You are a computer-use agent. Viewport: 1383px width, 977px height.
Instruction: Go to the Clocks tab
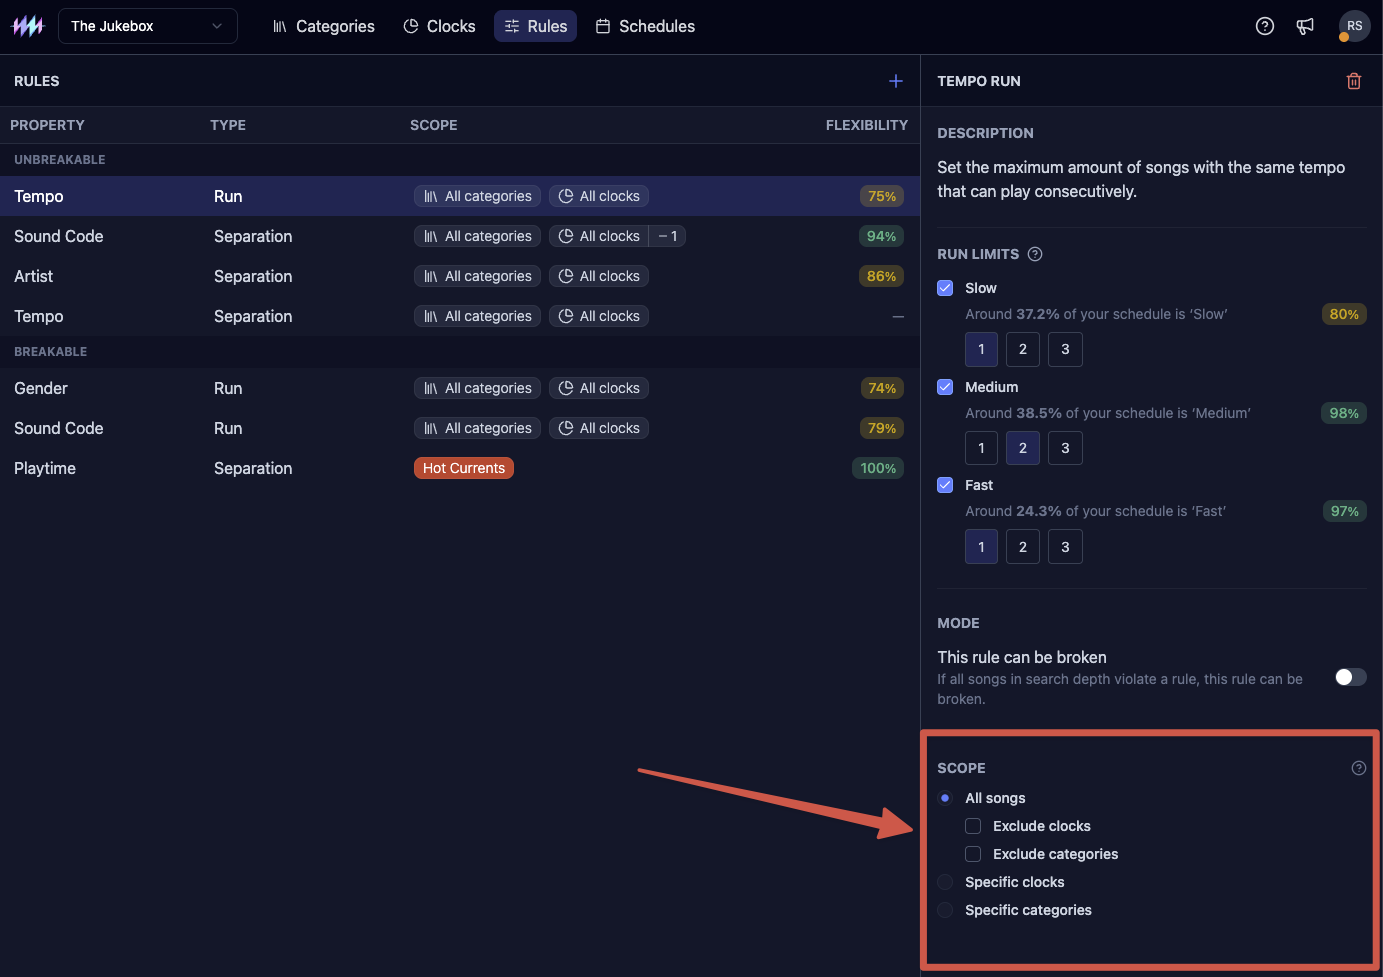pos(439,26)
